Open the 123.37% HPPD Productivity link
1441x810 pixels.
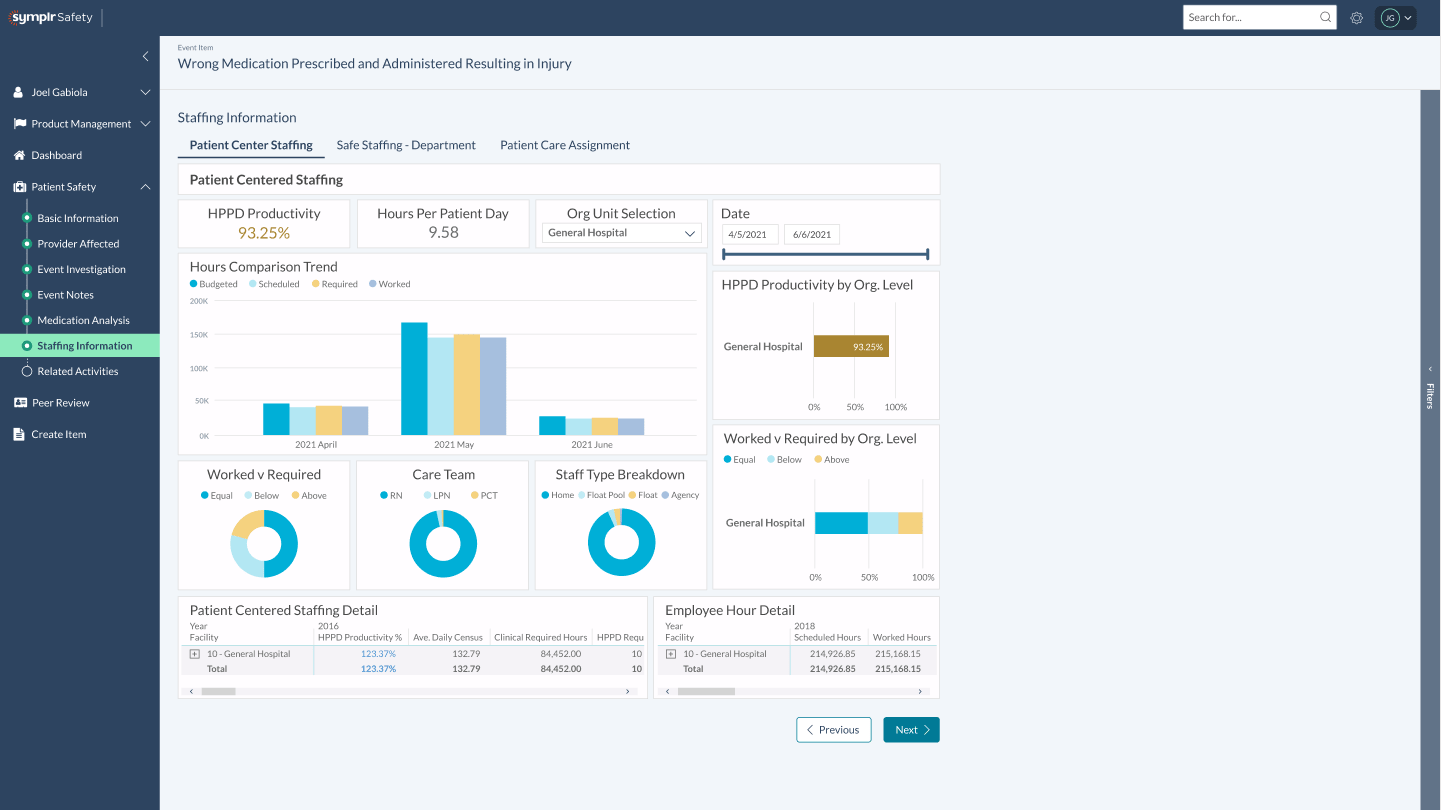pyautogui.click(x=378, y=653)
